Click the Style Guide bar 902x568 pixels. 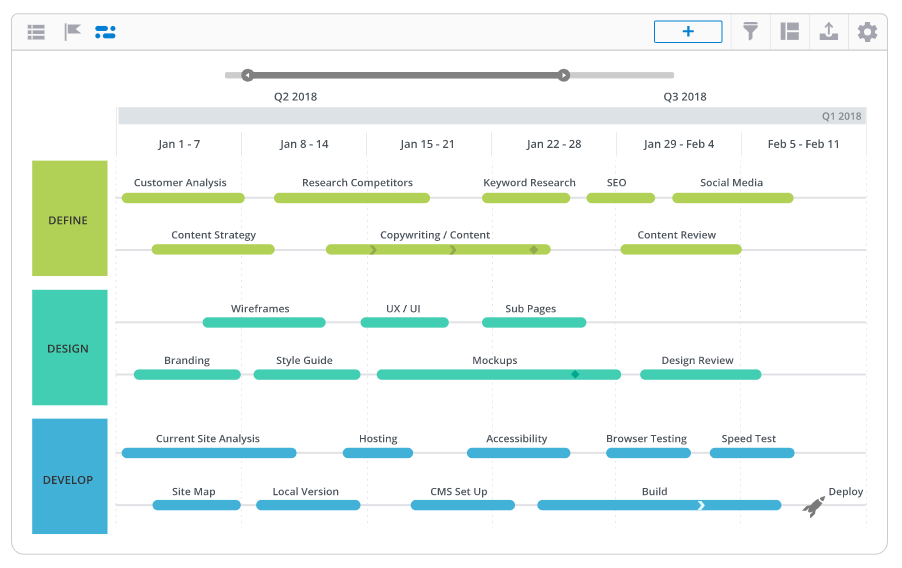307,375
